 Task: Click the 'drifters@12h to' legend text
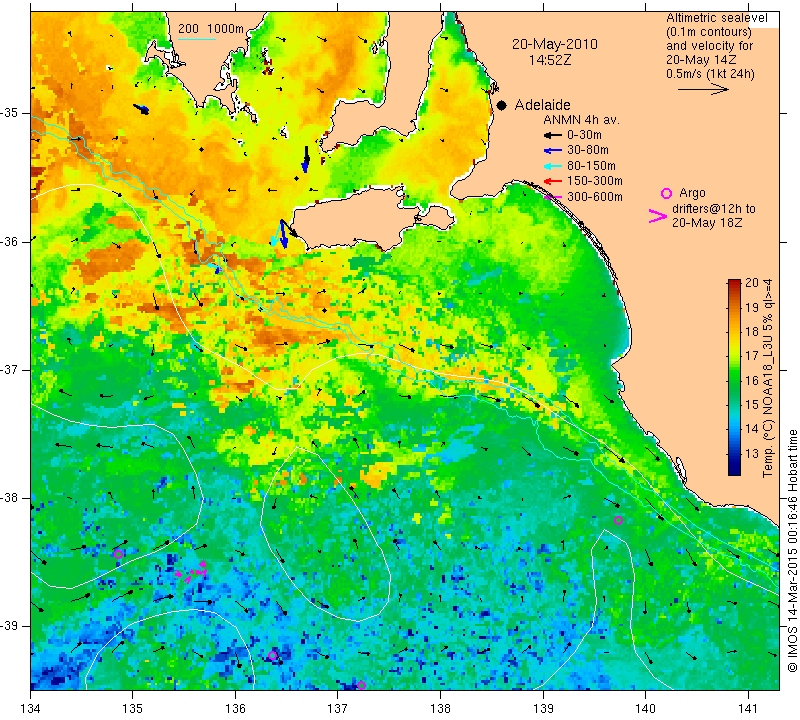tap(714, 209)
